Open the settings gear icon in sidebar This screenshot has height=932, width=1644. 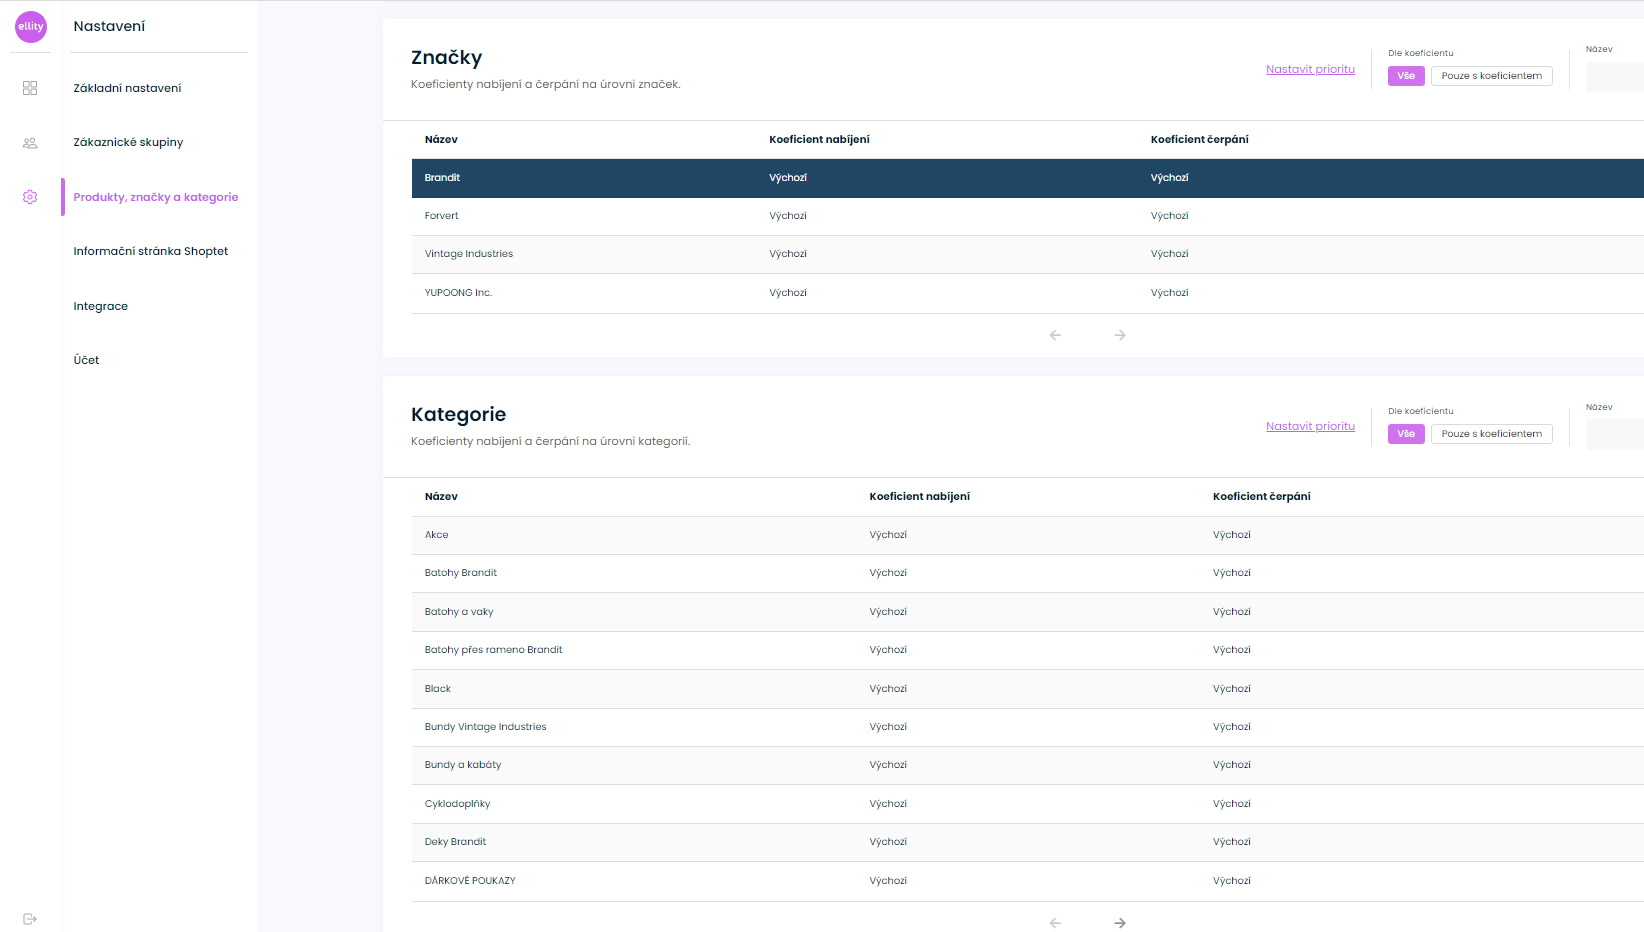[x=30, y=197]
